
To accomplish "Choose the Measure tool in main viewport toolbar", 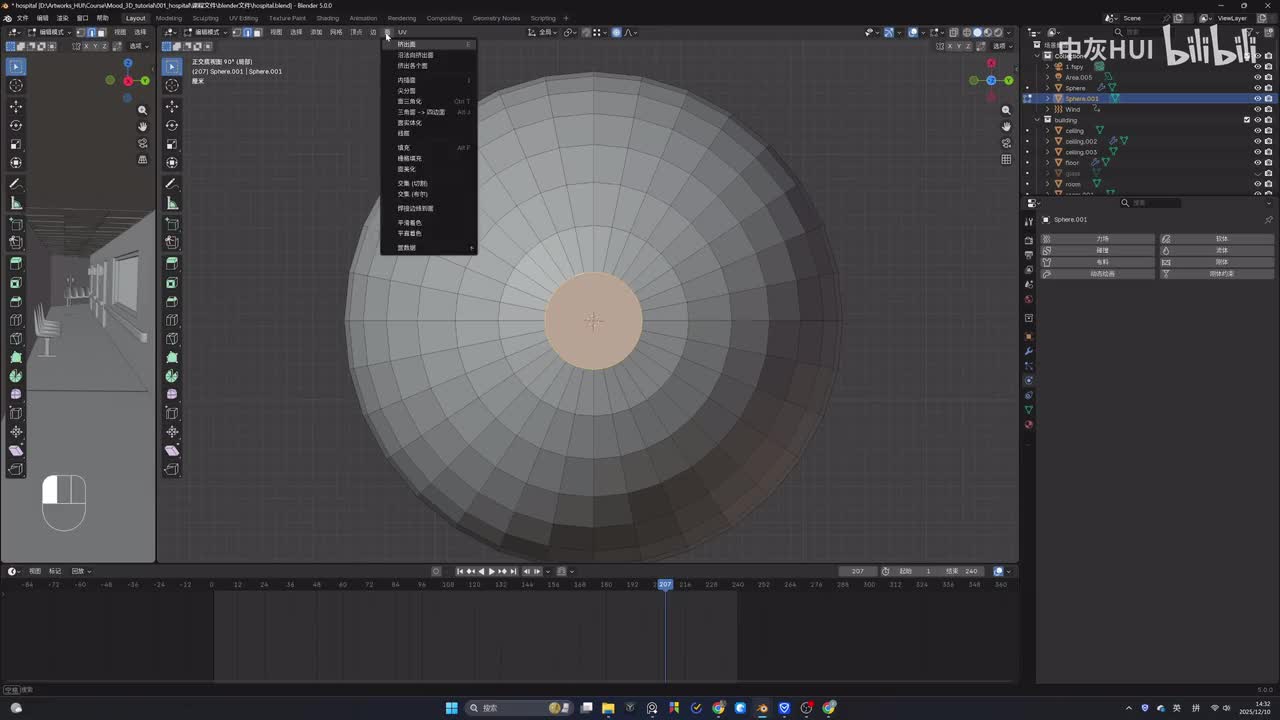I will pos(172,203).
